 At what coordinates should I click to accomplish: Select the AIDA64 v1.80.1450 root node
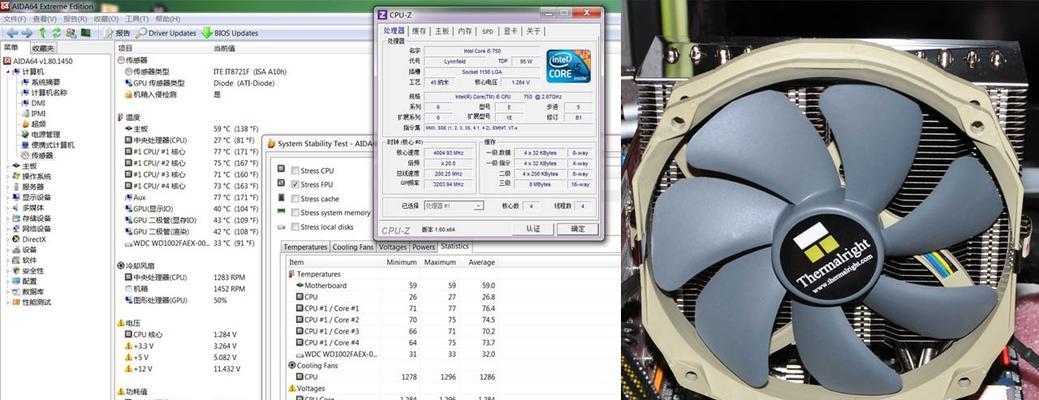pos(38,61)
